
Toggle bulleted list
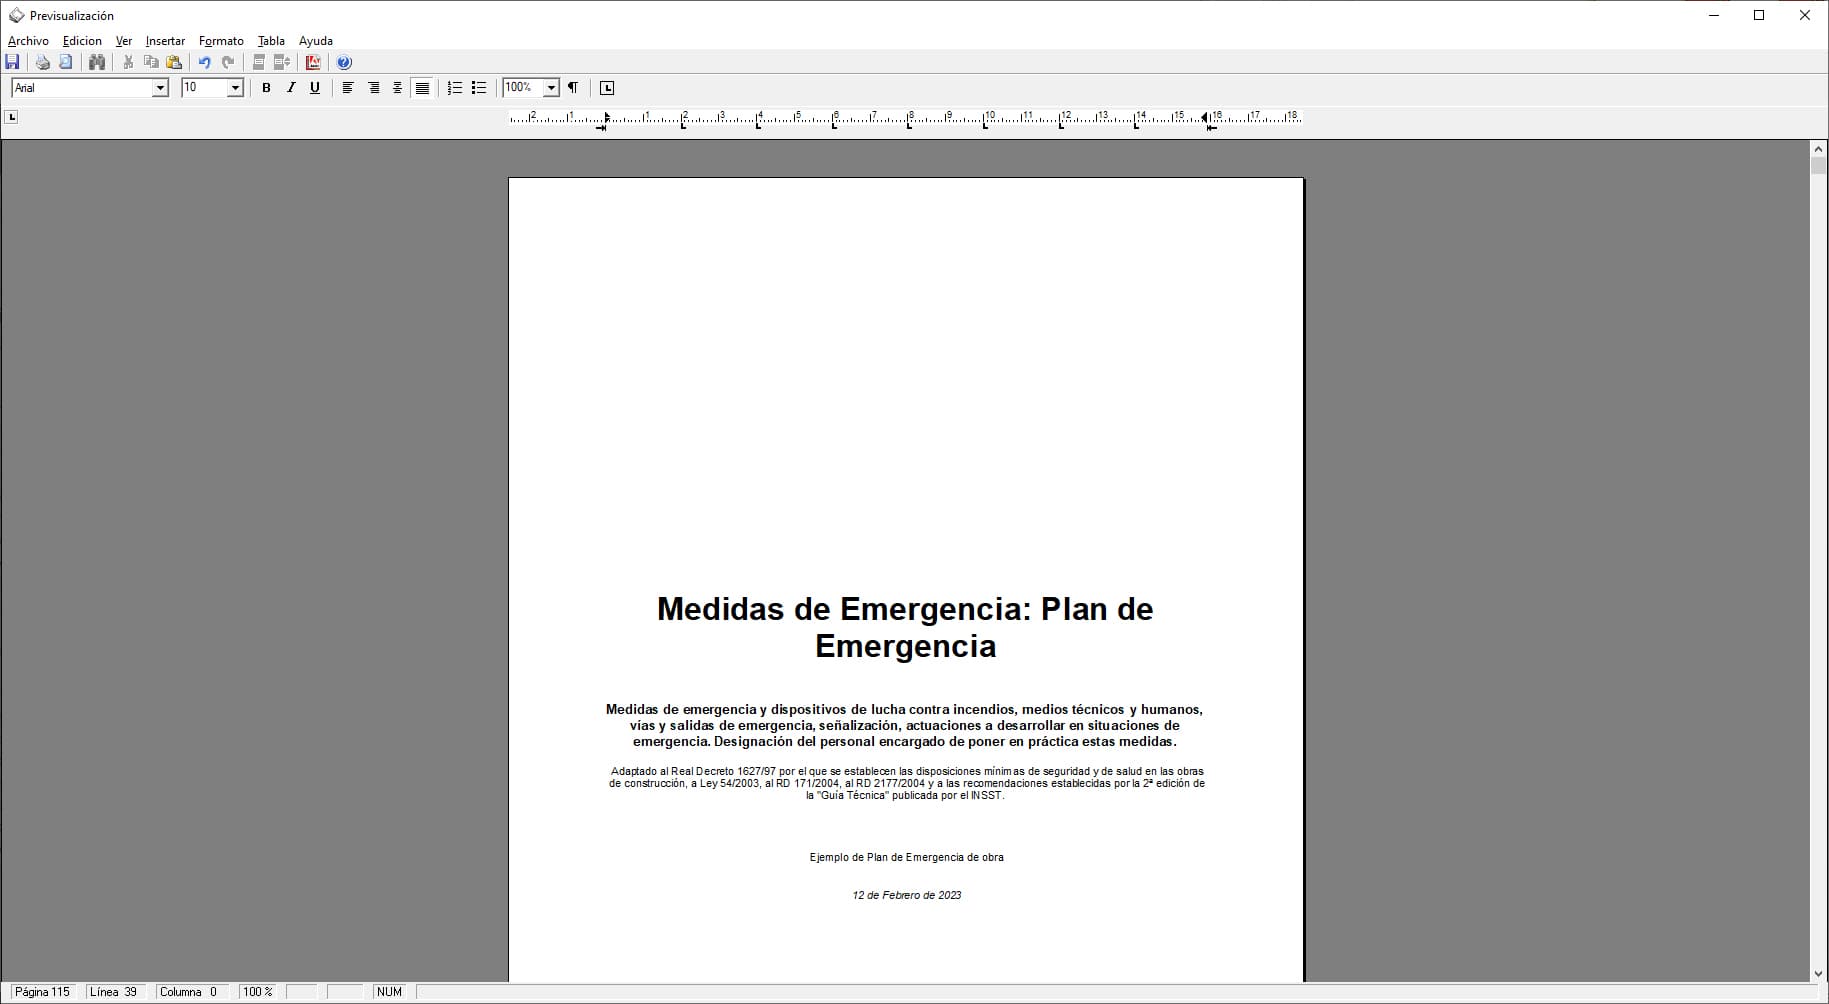click(479, 88)
